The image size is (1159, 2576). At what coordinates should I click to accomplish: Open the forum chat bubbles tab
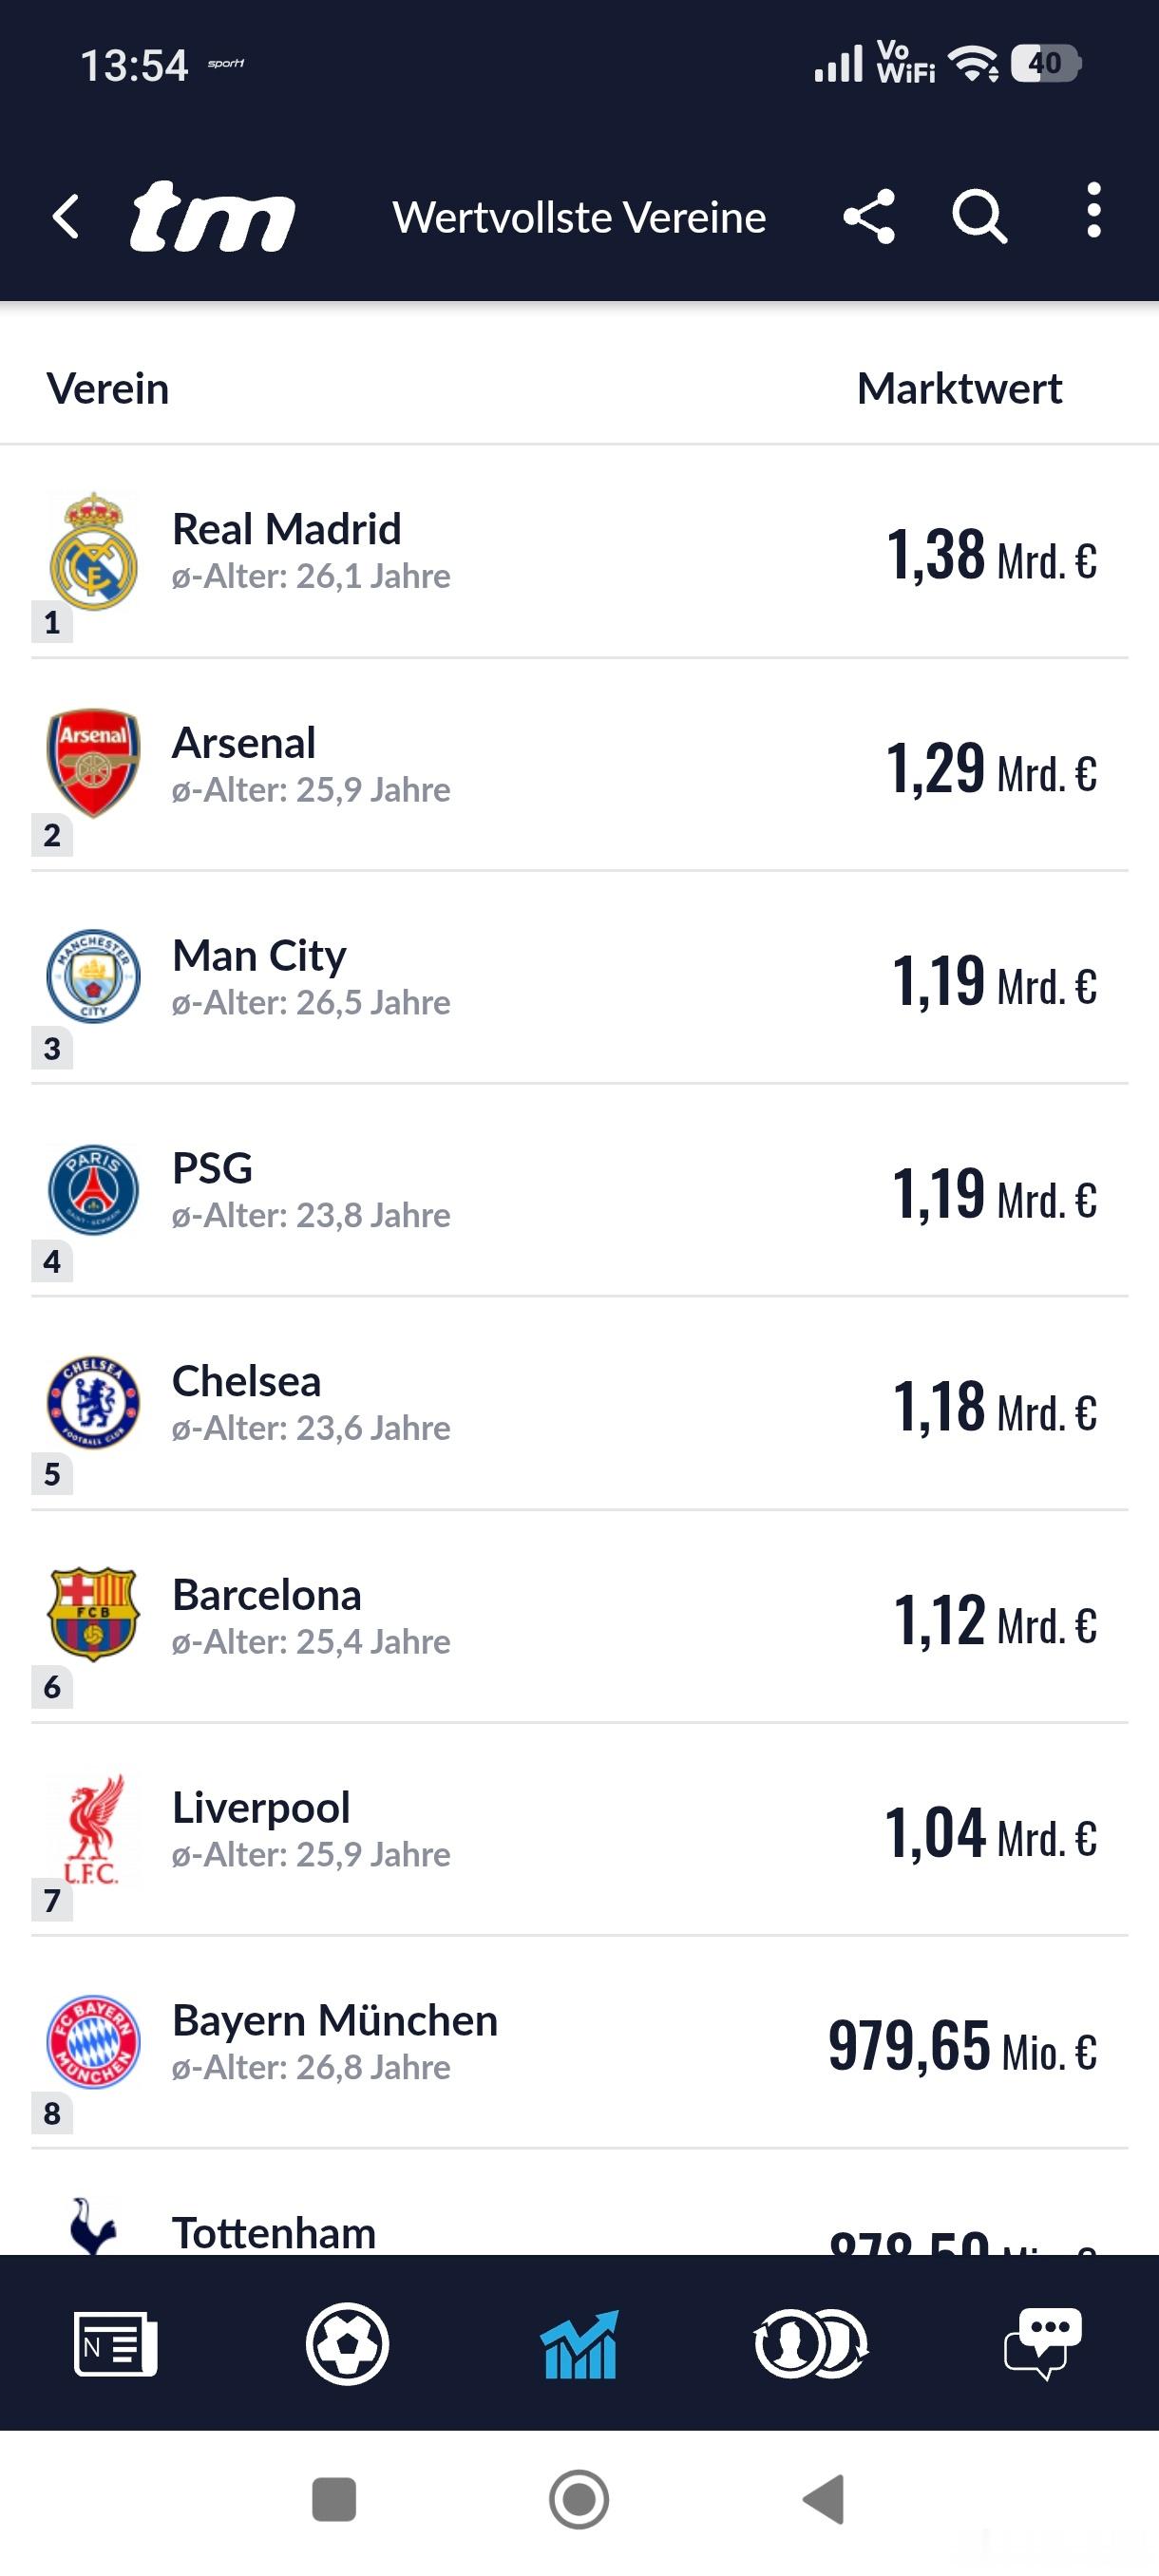point(1043,2343)
